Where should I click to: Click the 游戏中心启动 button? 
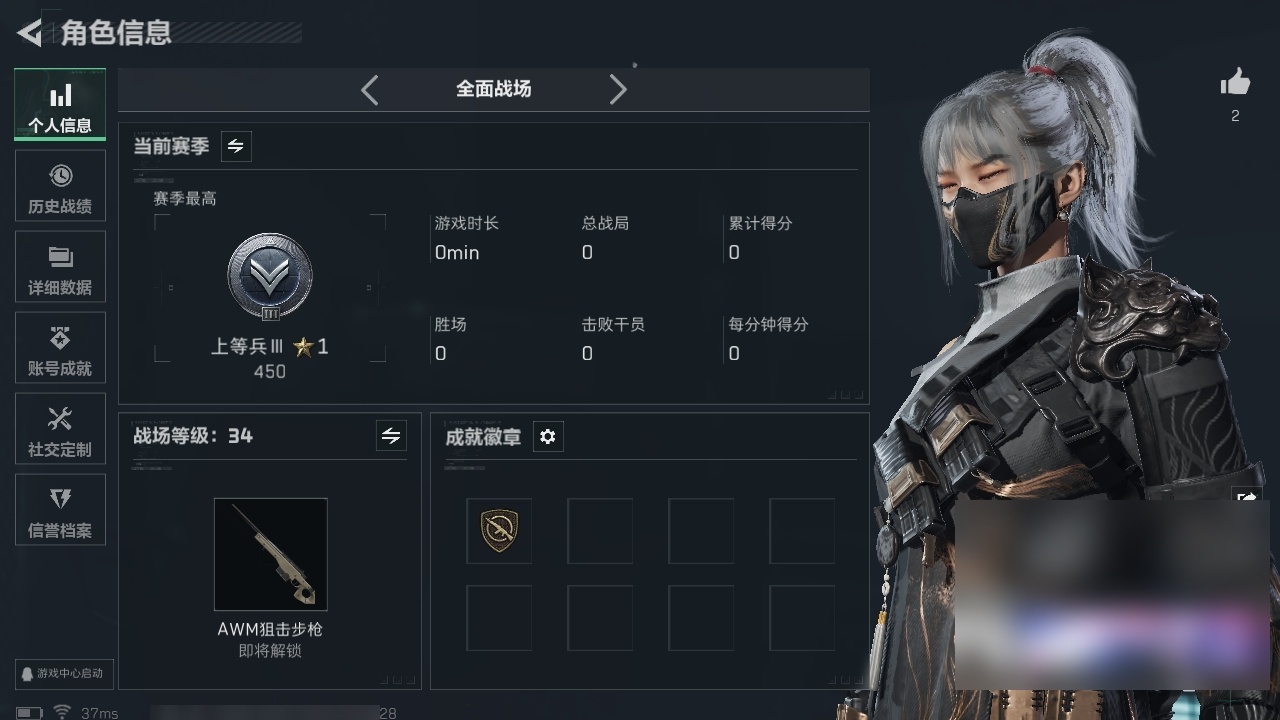pyautogui.click(x=61, y=674)
